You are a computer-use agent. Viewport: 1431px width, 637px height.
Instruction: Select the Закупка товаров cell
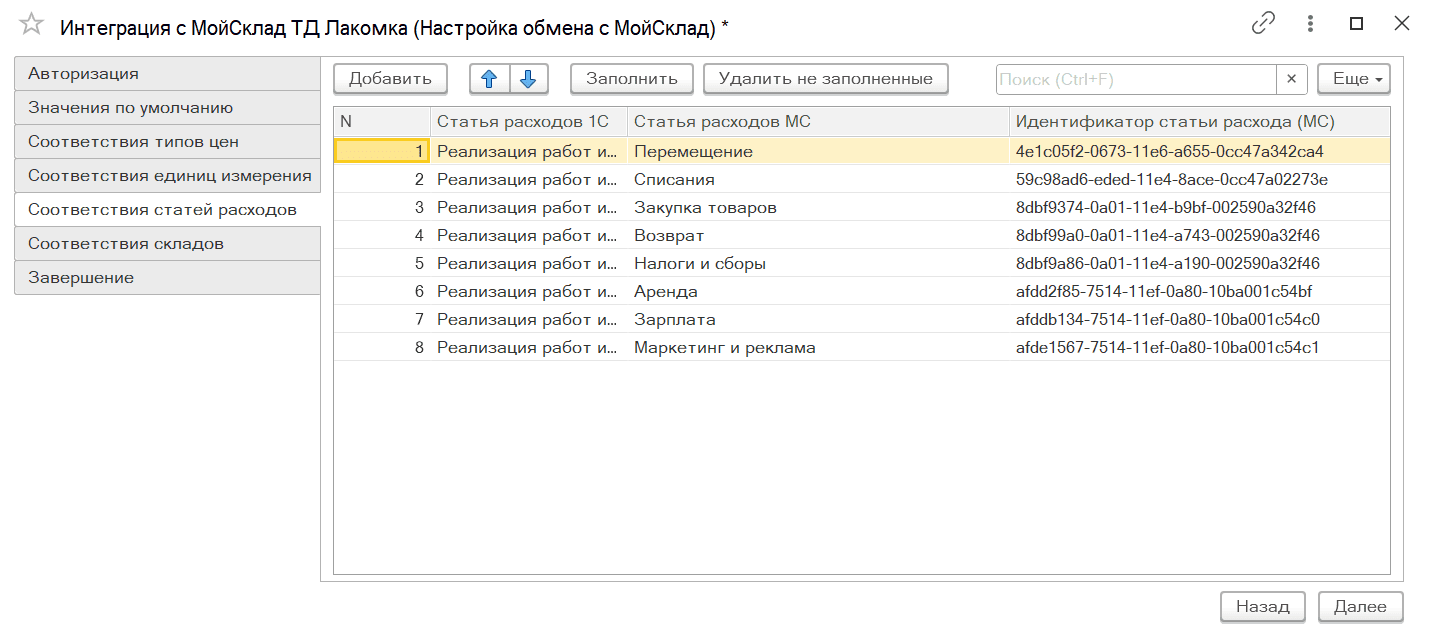[x=818, y=207]
